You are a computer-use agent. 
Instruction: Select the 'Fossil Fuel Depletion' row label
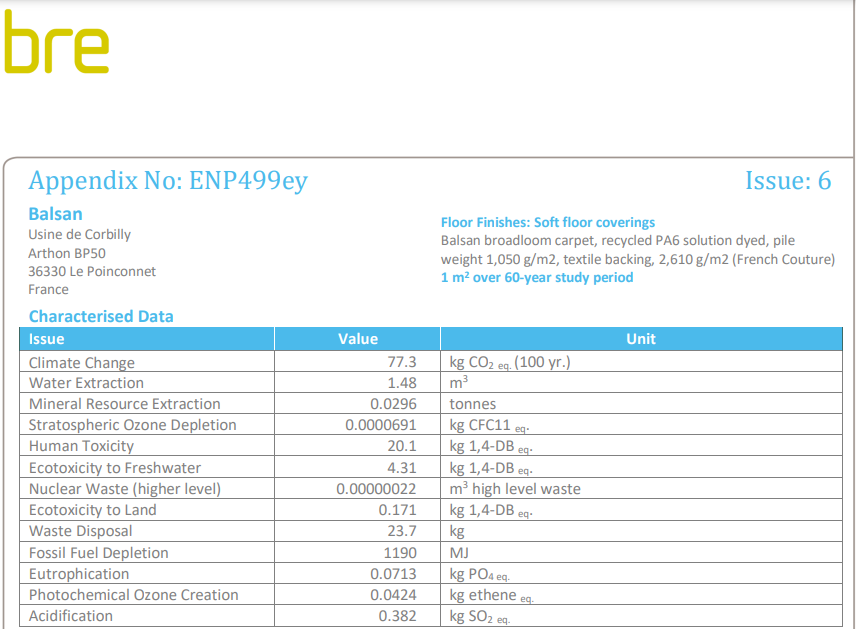coord(99,553)
